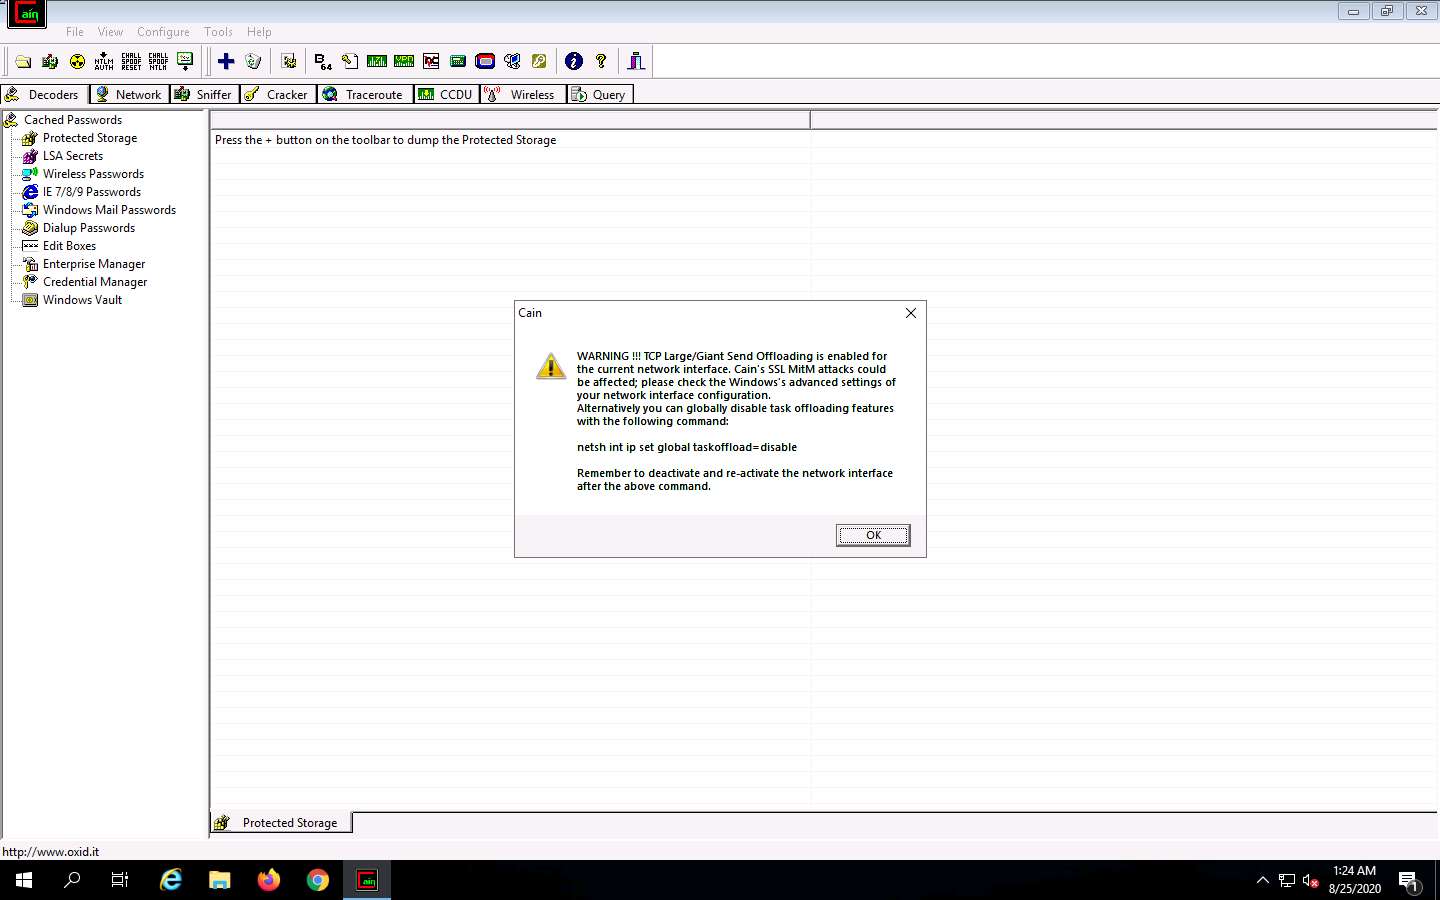Close the Cain warning dialog with X
The image size is (1440, 900).
[x=911, y=313]
